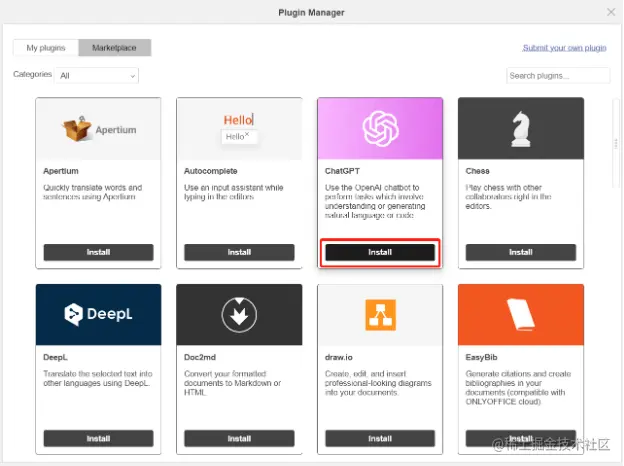Click the Apertium plugin title
Viewport: 624px width, 466px height.
[61, 171]
